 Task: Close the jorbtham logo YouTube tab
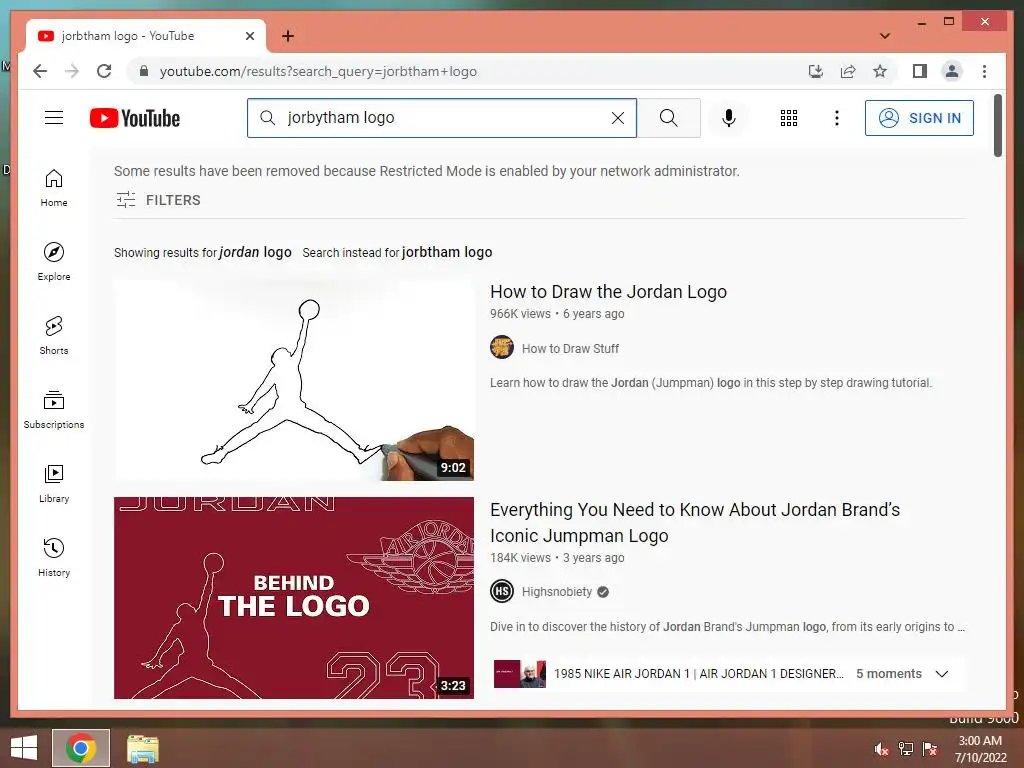(x=249, y=37)
